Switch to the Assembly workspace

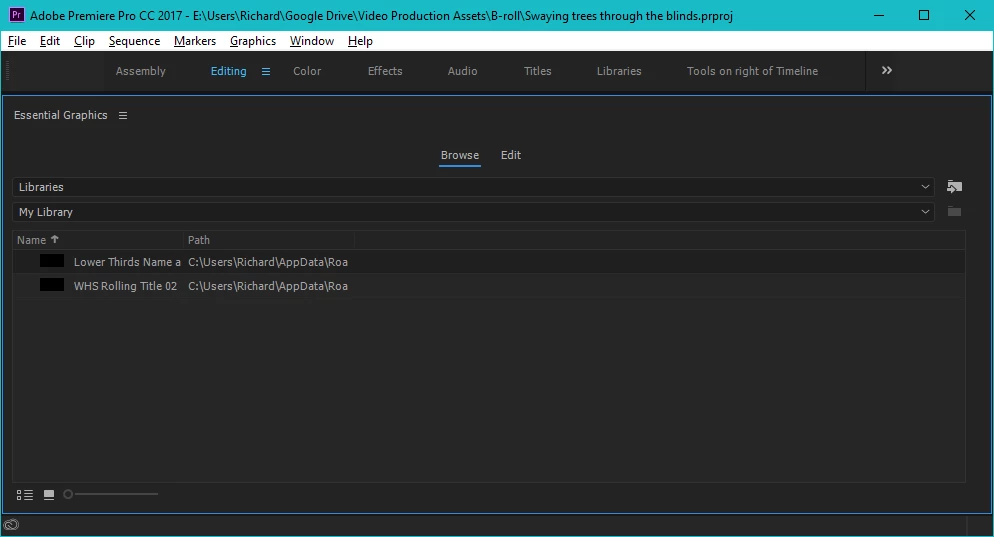141,71
